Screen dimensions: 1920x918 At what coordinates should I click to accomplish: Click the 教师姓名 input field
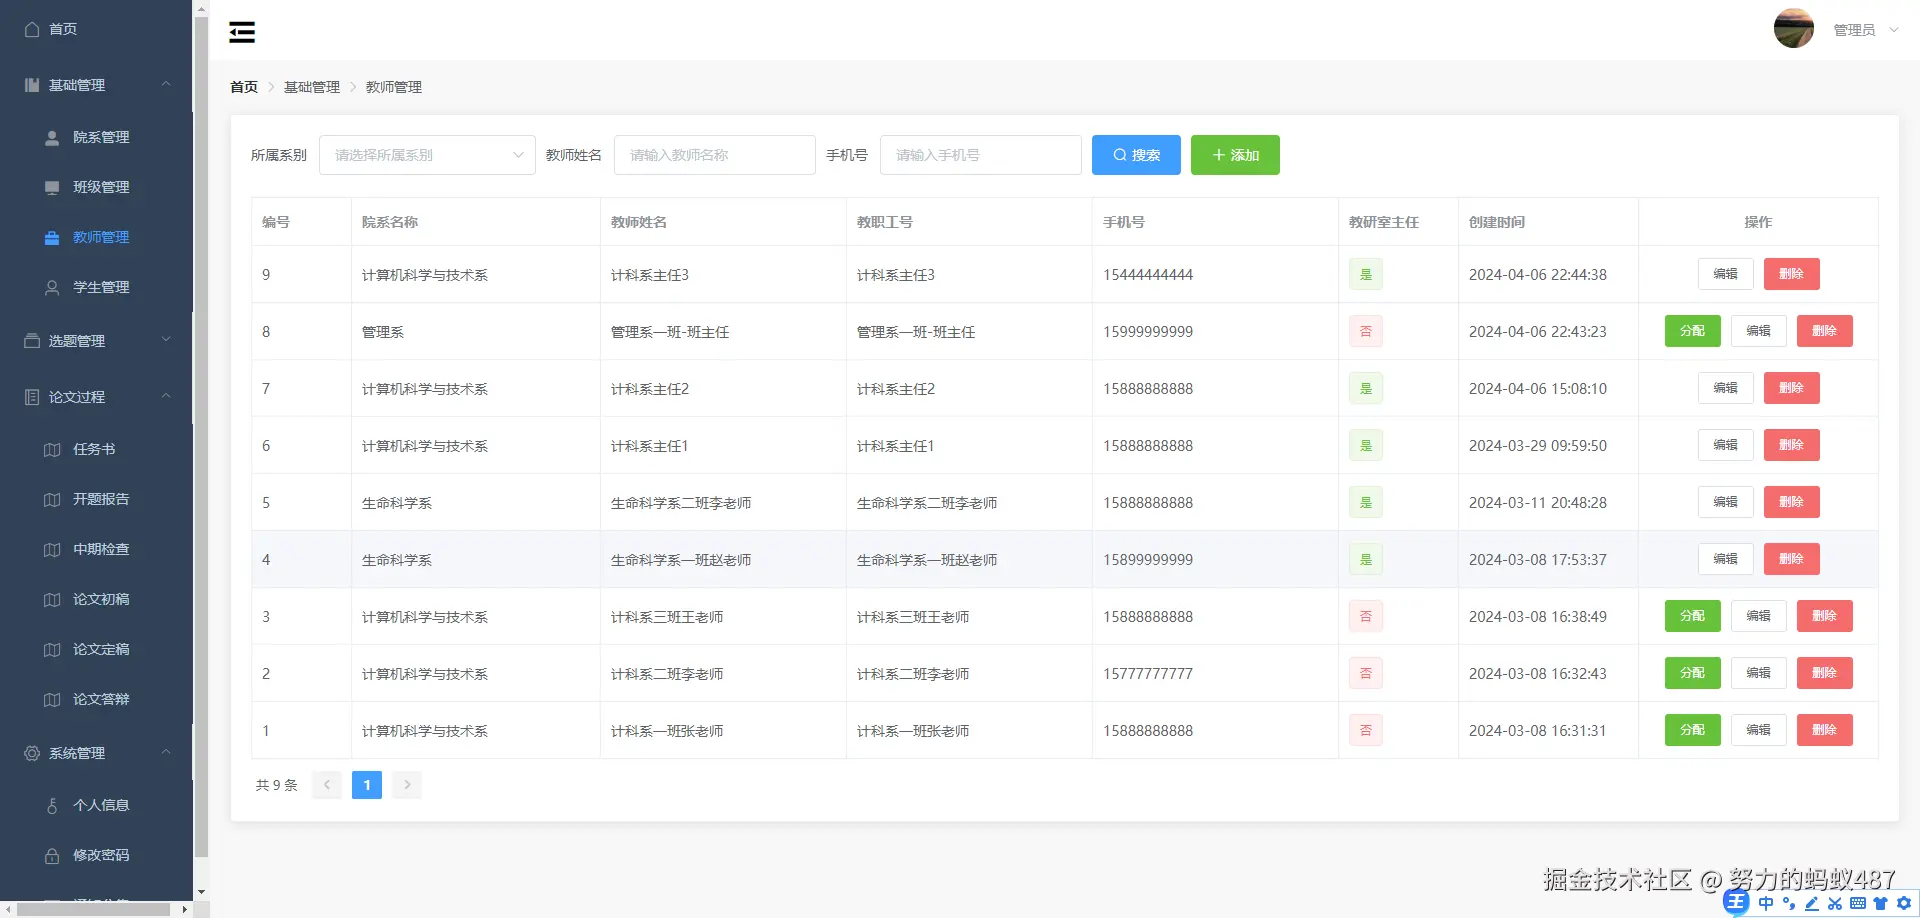(715, 155)
